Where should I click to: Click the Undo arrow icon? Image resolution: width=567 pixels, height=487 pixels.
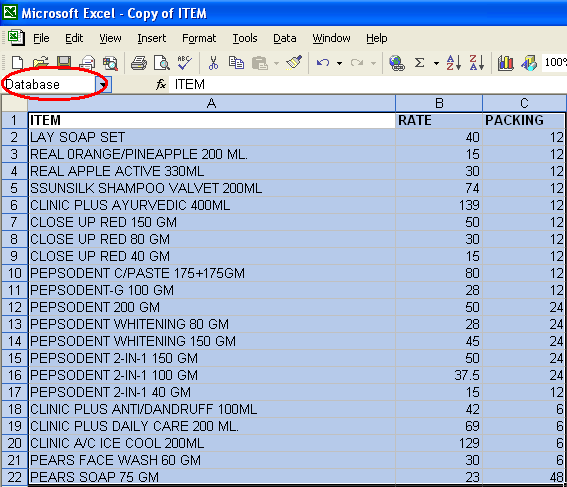point(323,63)
